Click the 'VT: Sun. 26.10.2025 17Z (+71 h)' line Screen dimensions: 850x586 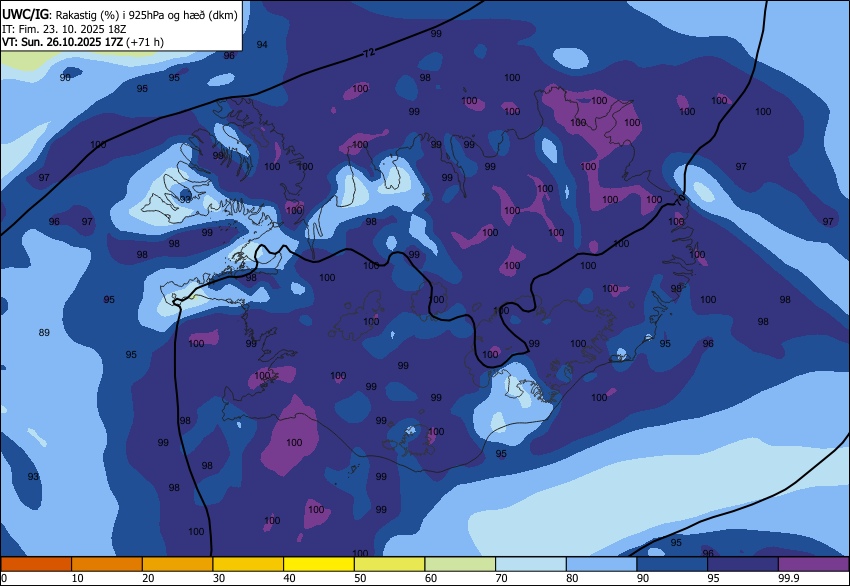coord(83,42)
